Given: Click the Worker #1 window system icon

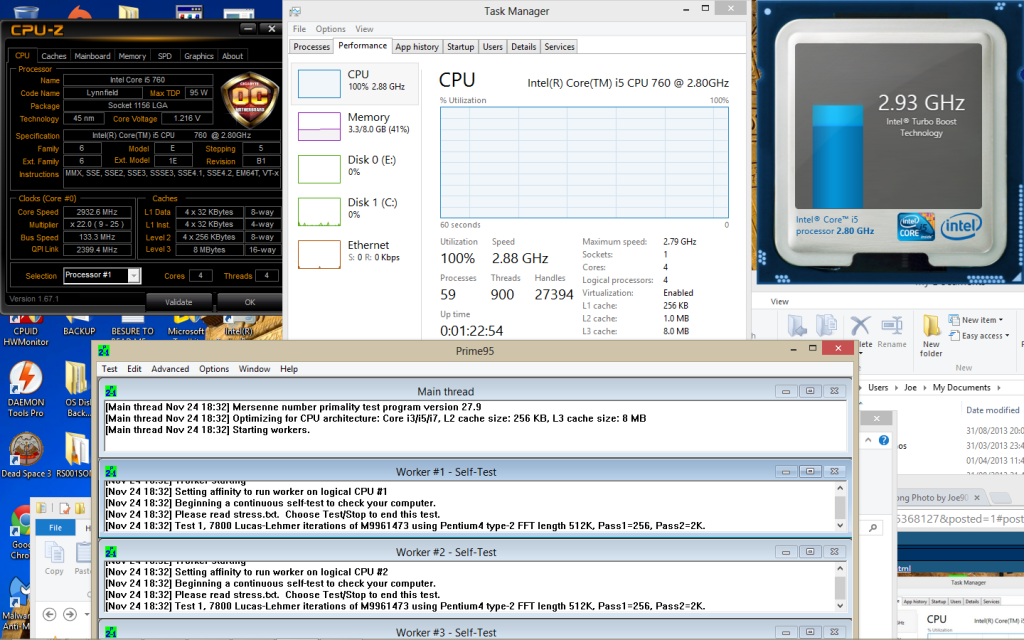Looking at the screenshot, I should pos(111,472).
